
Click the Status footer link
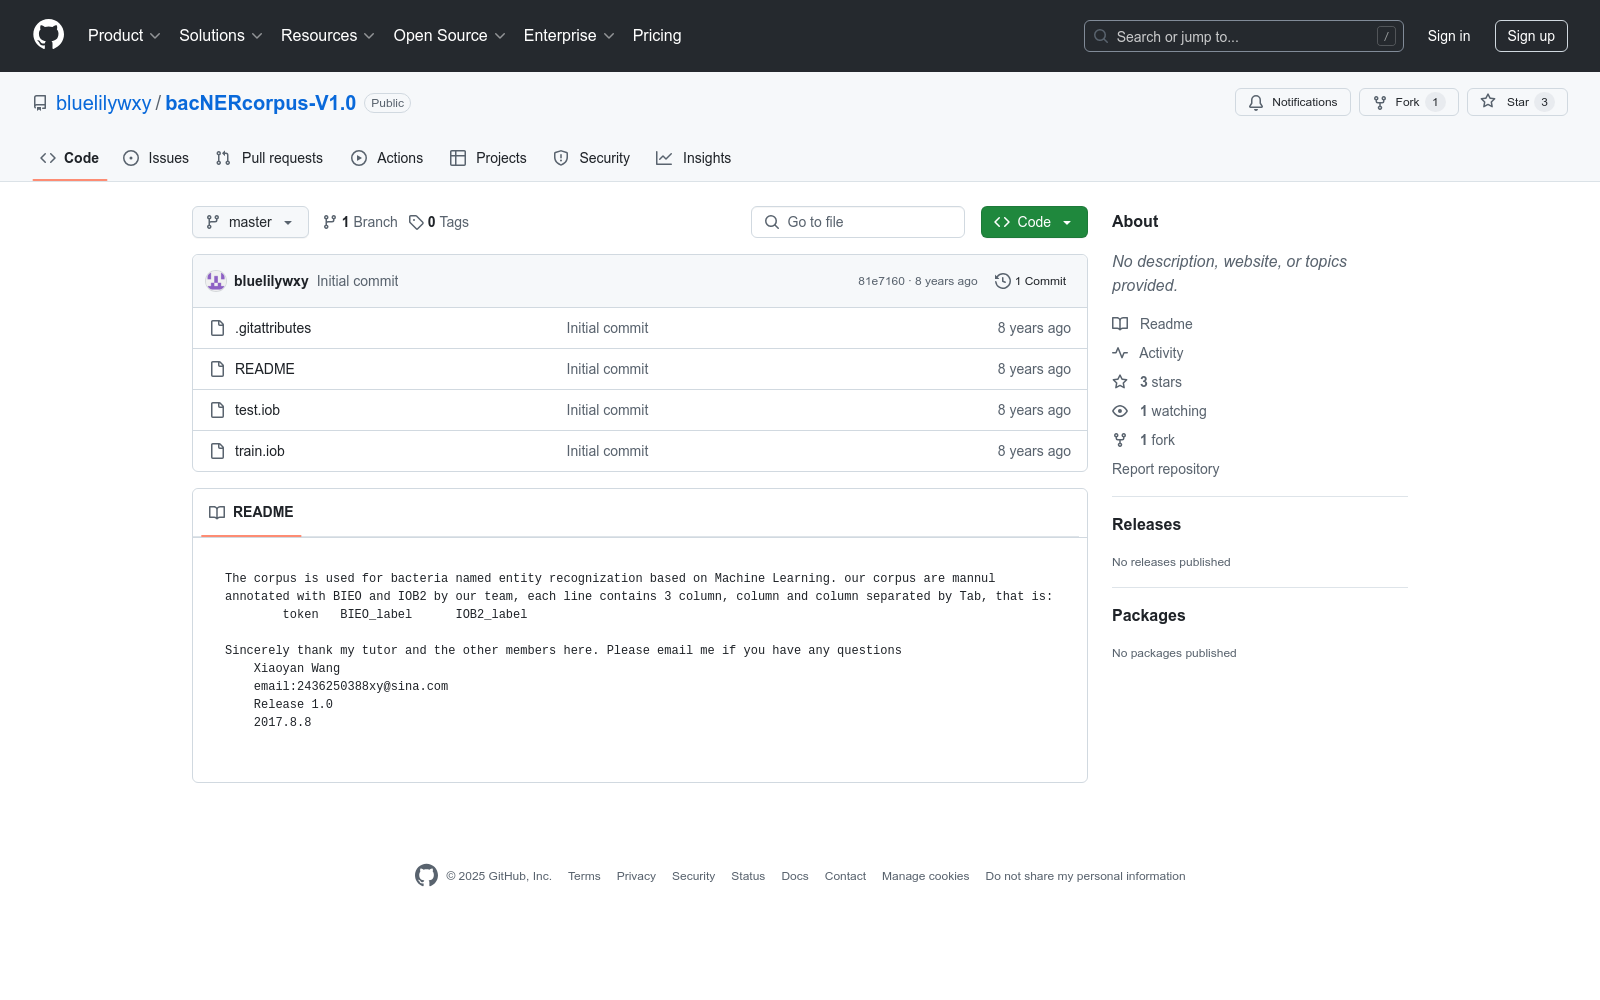[748, 876]
